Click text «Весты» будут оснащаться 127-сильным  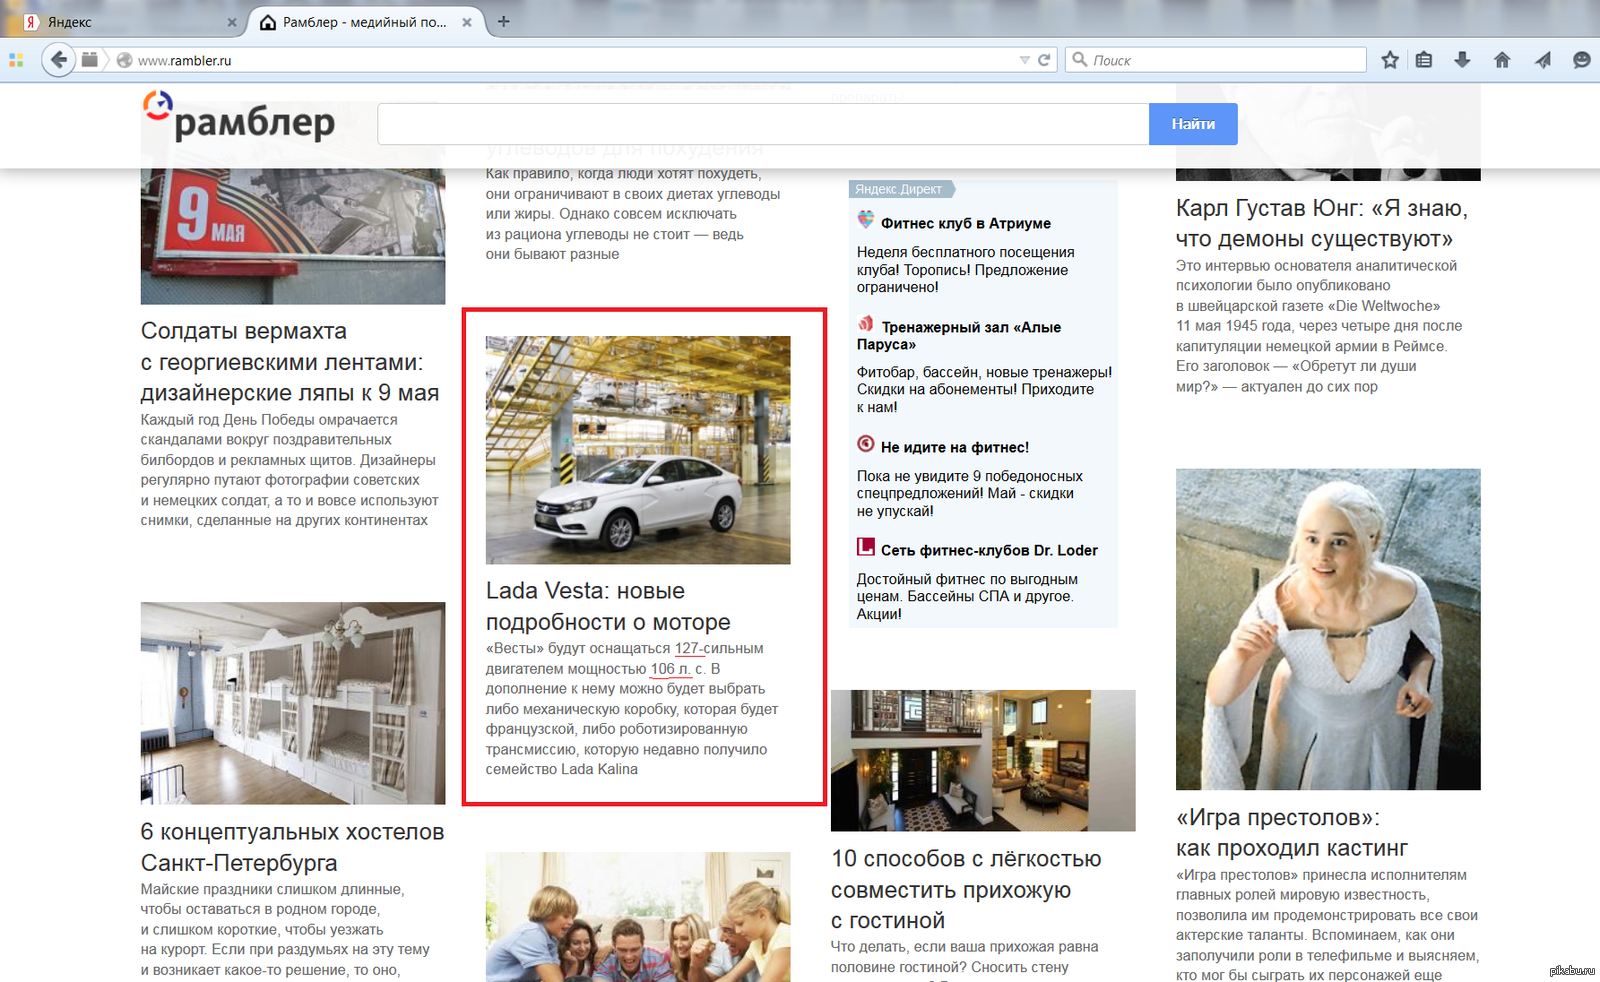(x=624, y=648)
